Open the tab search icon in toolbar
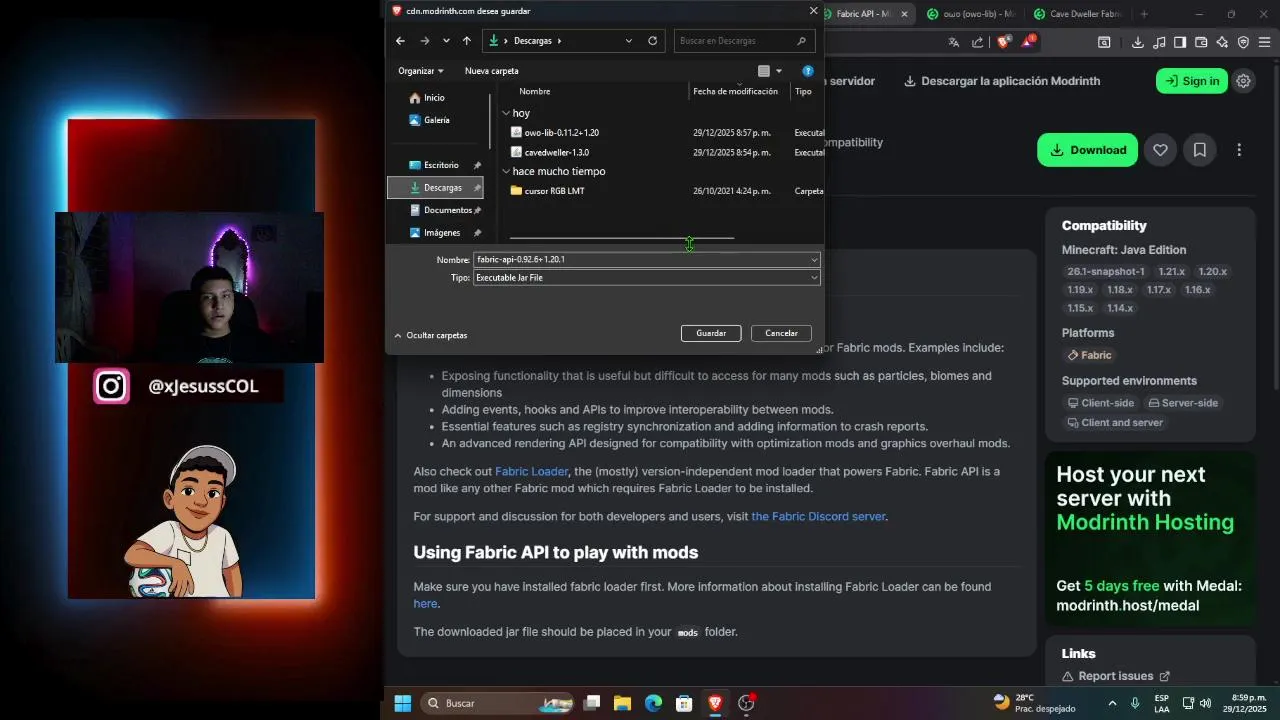The image size is (1280, 720). [1104, 42]
